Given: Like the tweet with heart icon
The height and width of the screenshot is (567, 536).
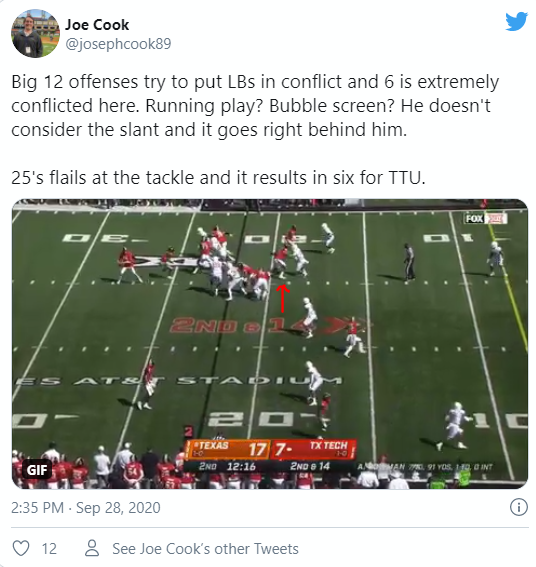Looking at the screenshot, I should (21, 548).
